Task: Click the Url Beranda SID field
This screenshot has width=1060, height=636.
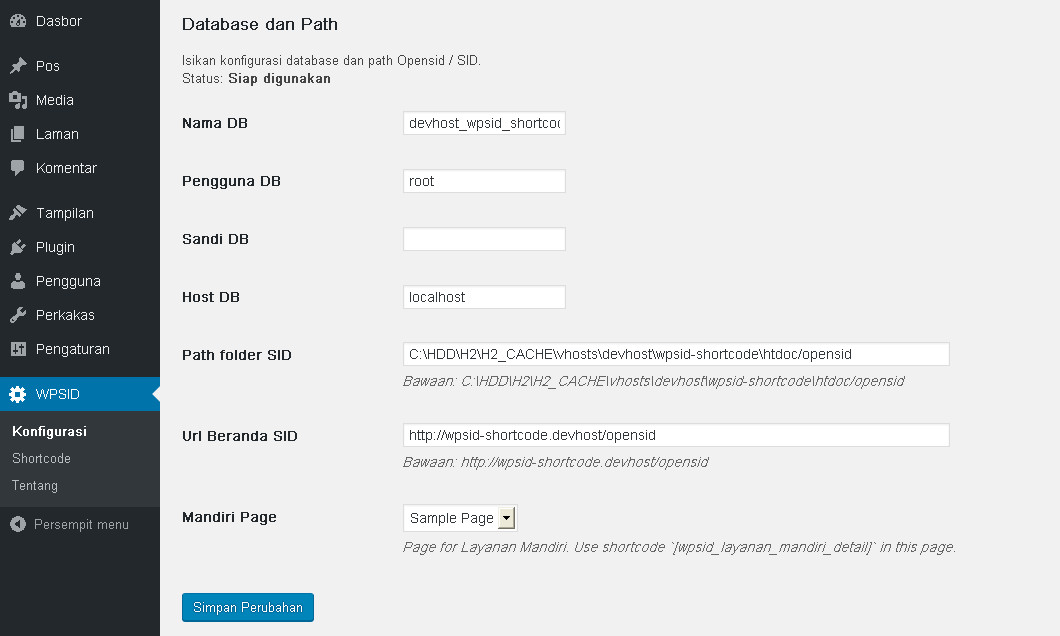Action: point(676,435)
